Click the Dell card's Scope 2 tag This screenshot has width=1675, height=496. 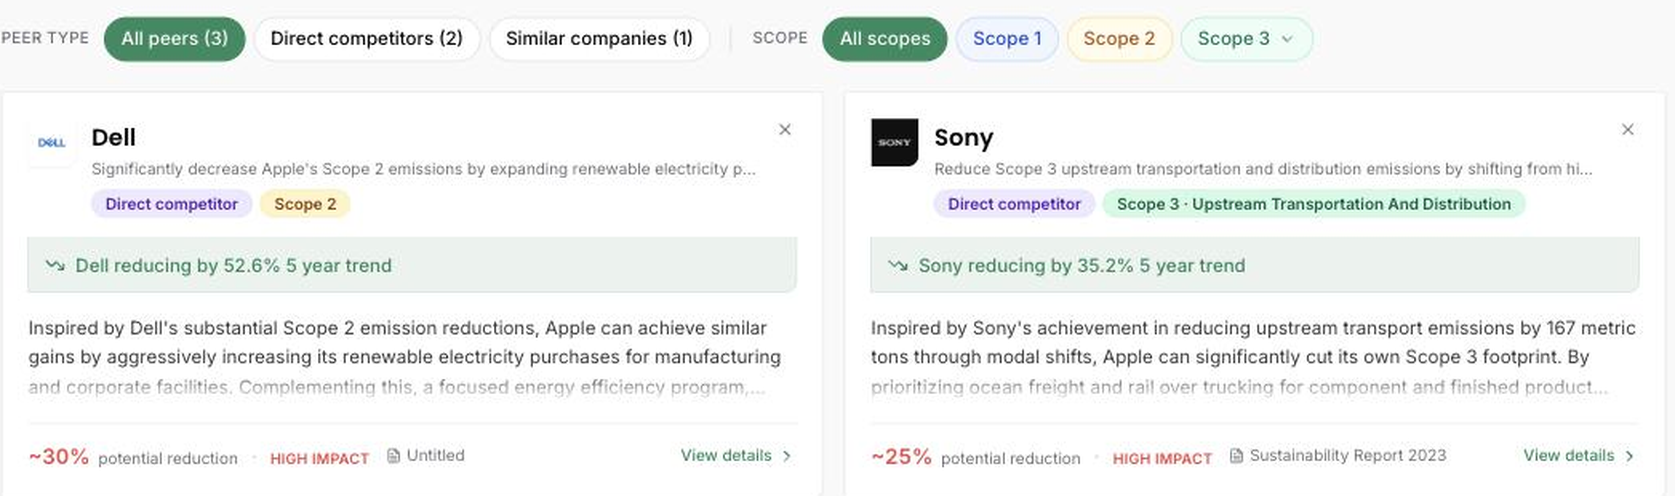[x=305, y=204]
